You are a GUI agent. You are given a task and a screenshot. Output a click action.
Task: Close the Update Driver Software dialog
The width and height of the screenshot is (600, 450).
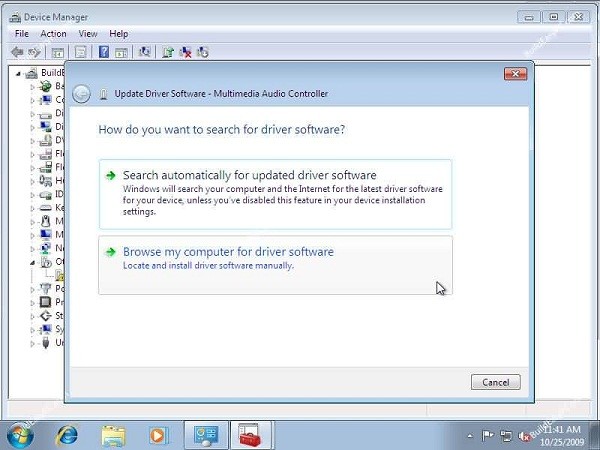click(515, 74)
